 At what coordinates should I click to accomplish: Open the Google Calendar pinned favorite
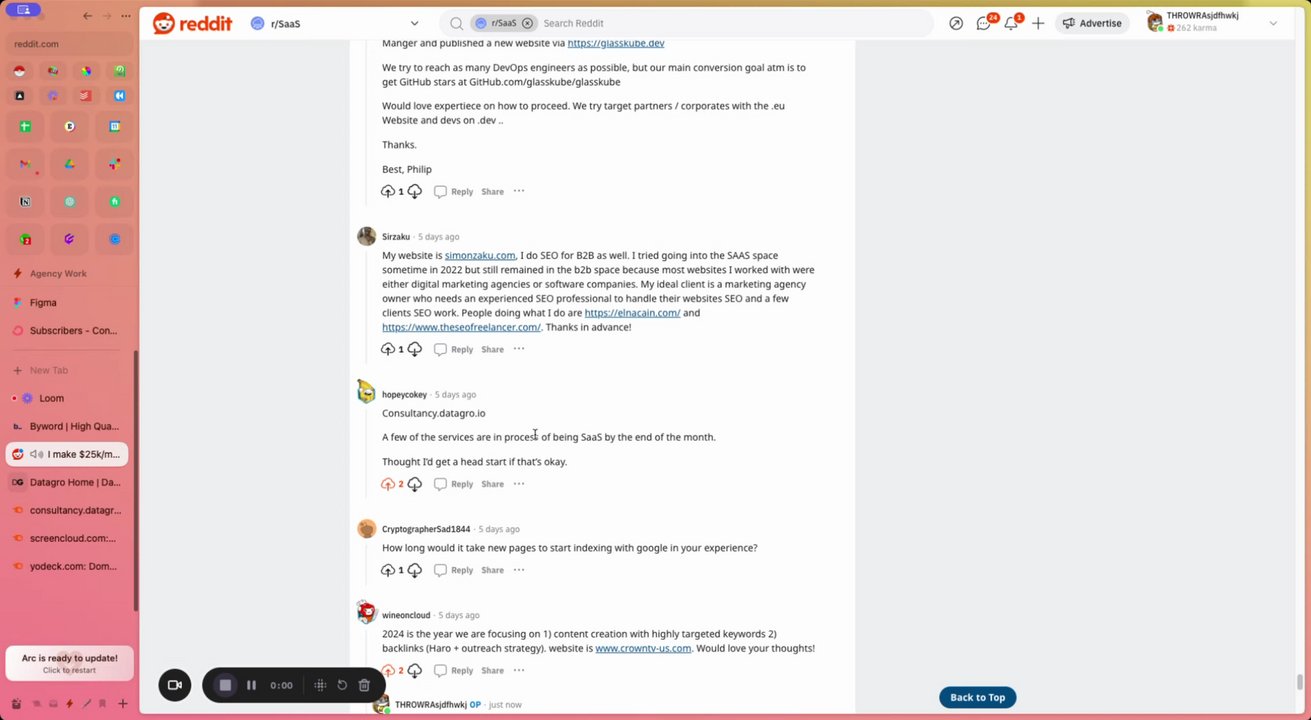coord(115,126)
